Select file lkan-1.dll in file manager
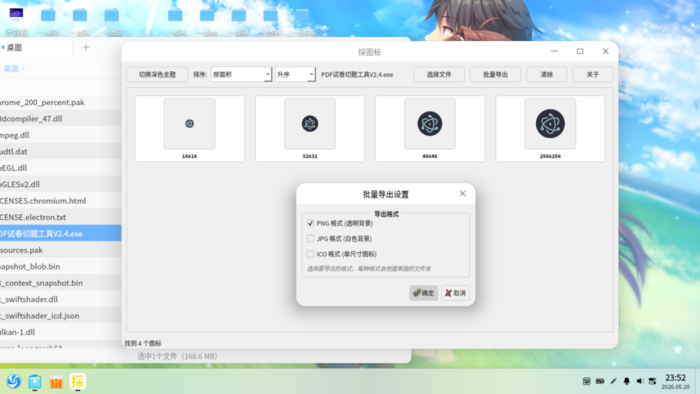This screenshot has height=394, width=700. tap(60, 332)
